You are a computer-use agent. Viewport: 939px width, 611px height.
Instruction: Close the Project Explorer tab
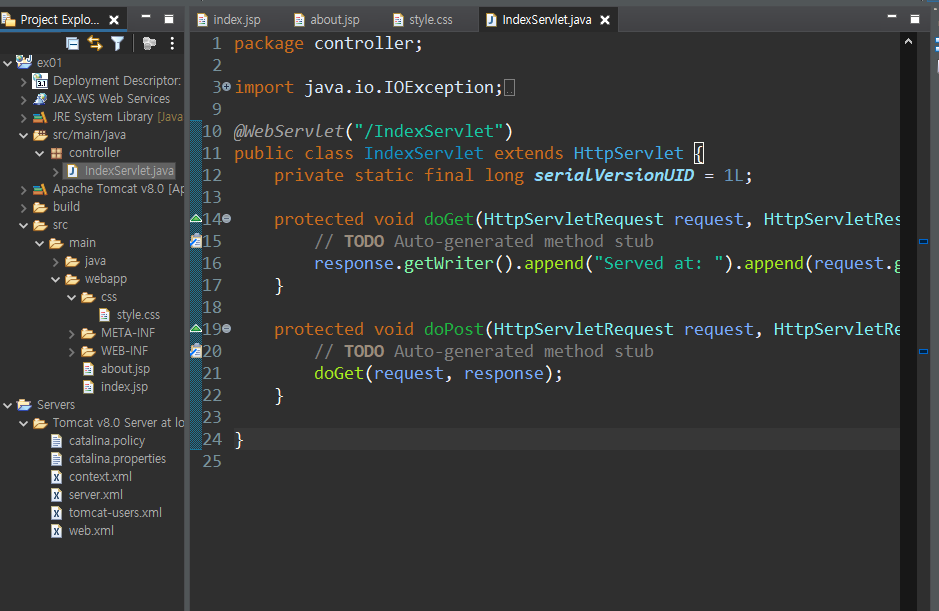coord(114,20)
